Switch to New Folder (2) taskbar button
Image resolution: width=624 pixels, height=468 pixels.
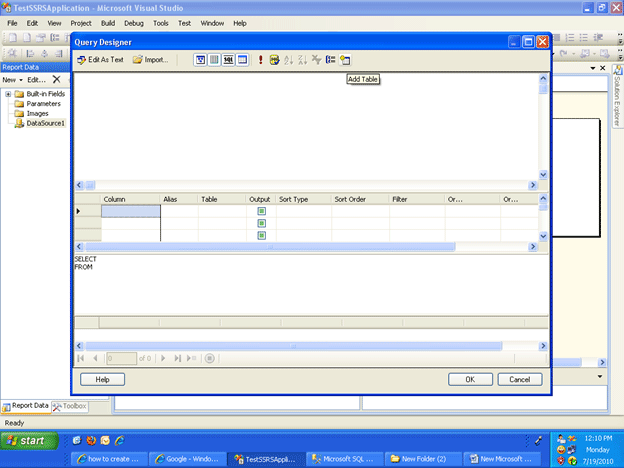(423, 459)
